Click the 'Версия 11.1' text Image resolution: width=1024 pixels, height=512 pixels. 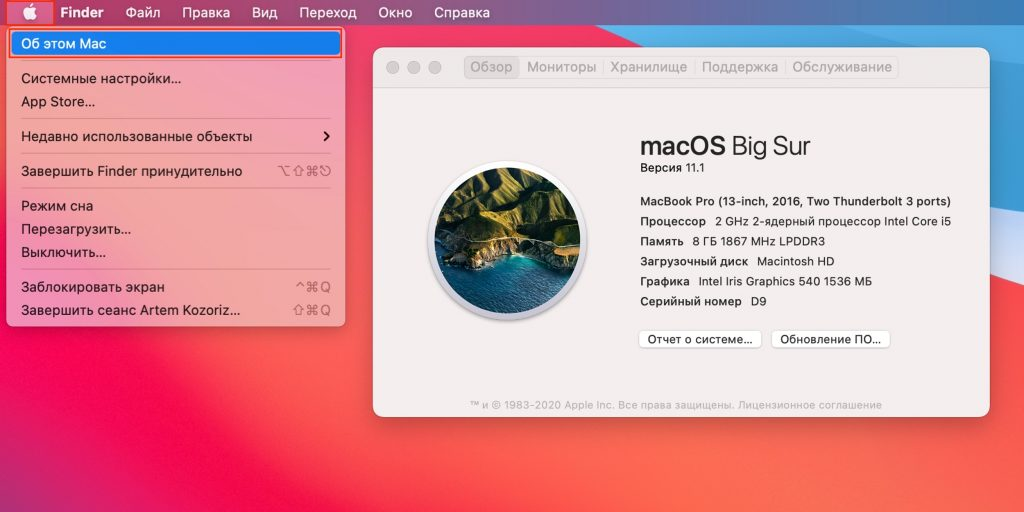[x=672, y=168]
